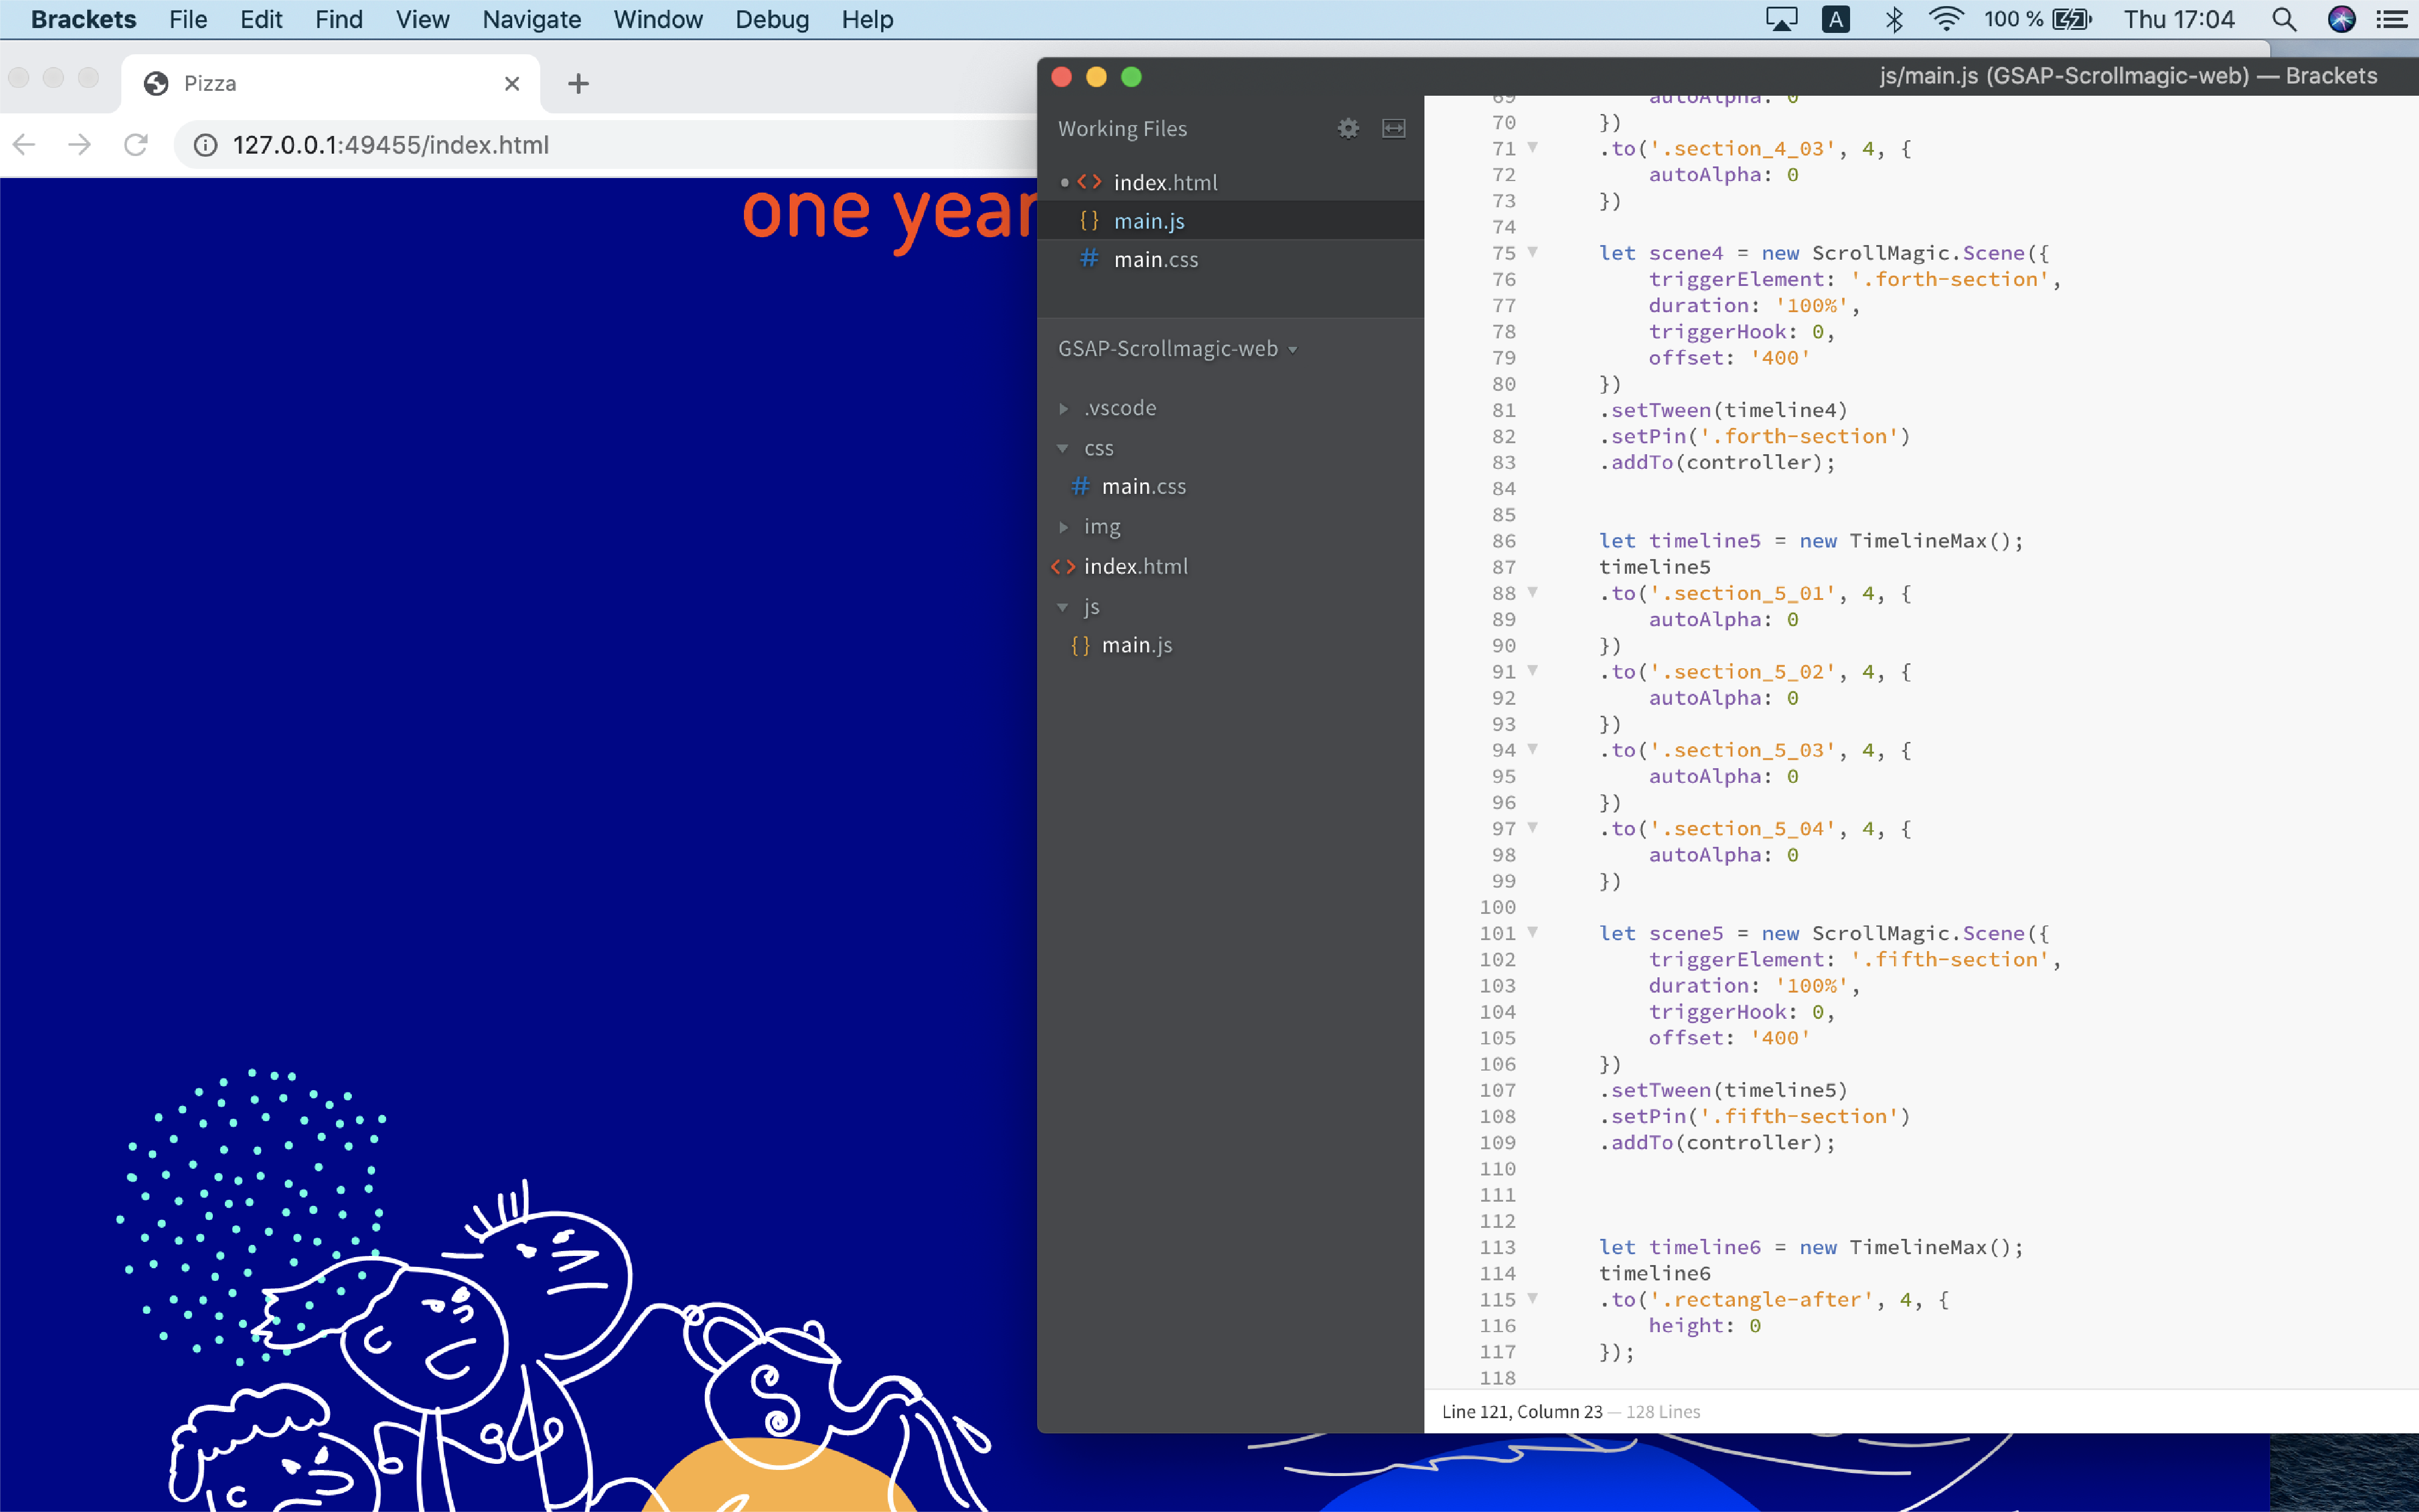The height and width of the screenshot is (1512, 2419).
Task: Open the Navigate menu
Action: [531, 20]
